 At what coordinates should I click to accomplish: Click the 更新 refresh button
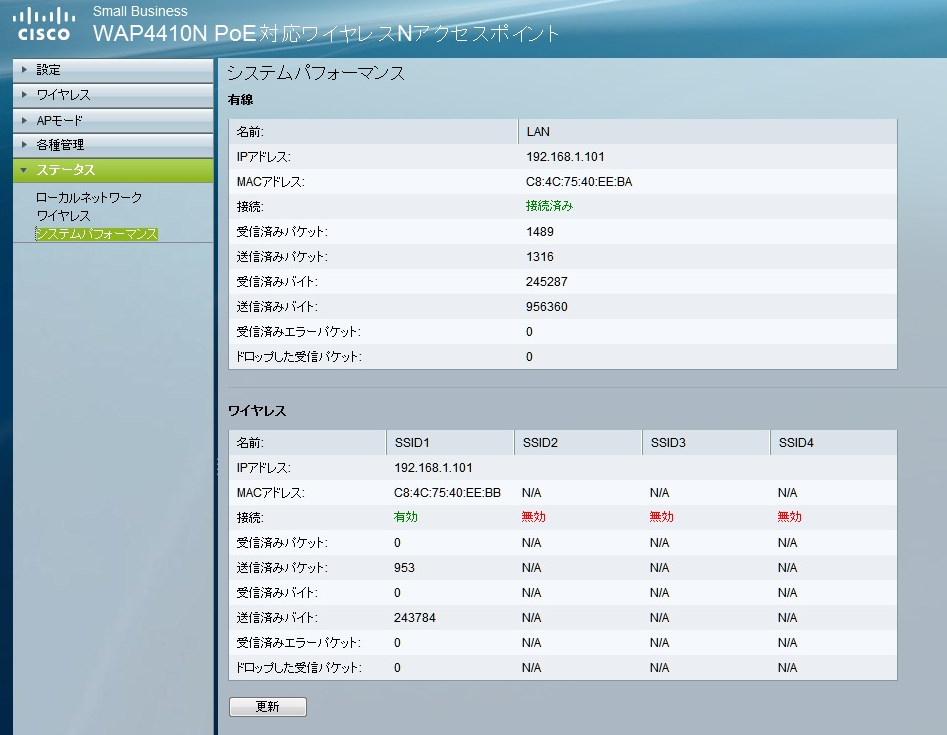tap(268, 707)
